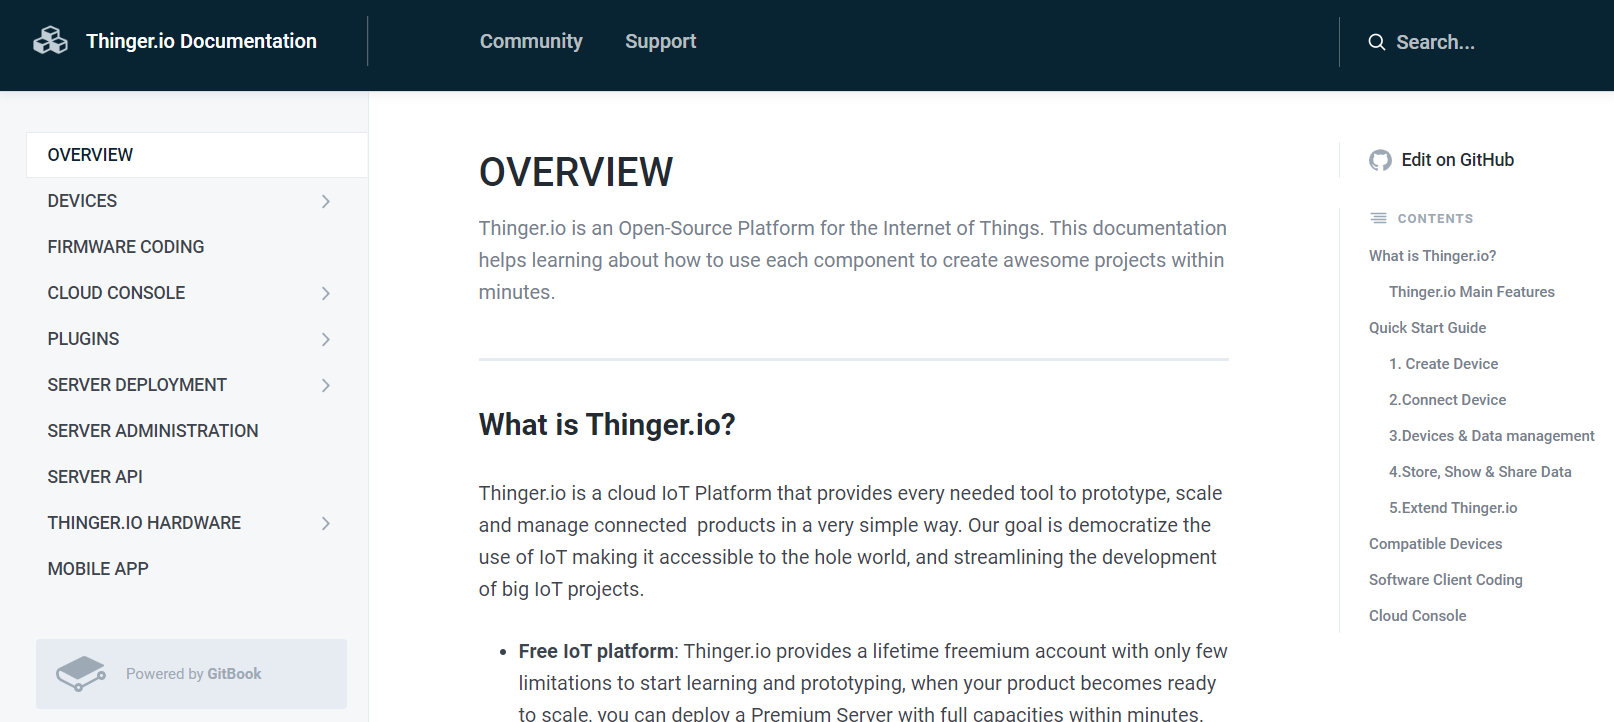Expand the CLOUD CONSOLE section chevron
The width and height of the screenshot is (1614, 722).
pos(326,293)
